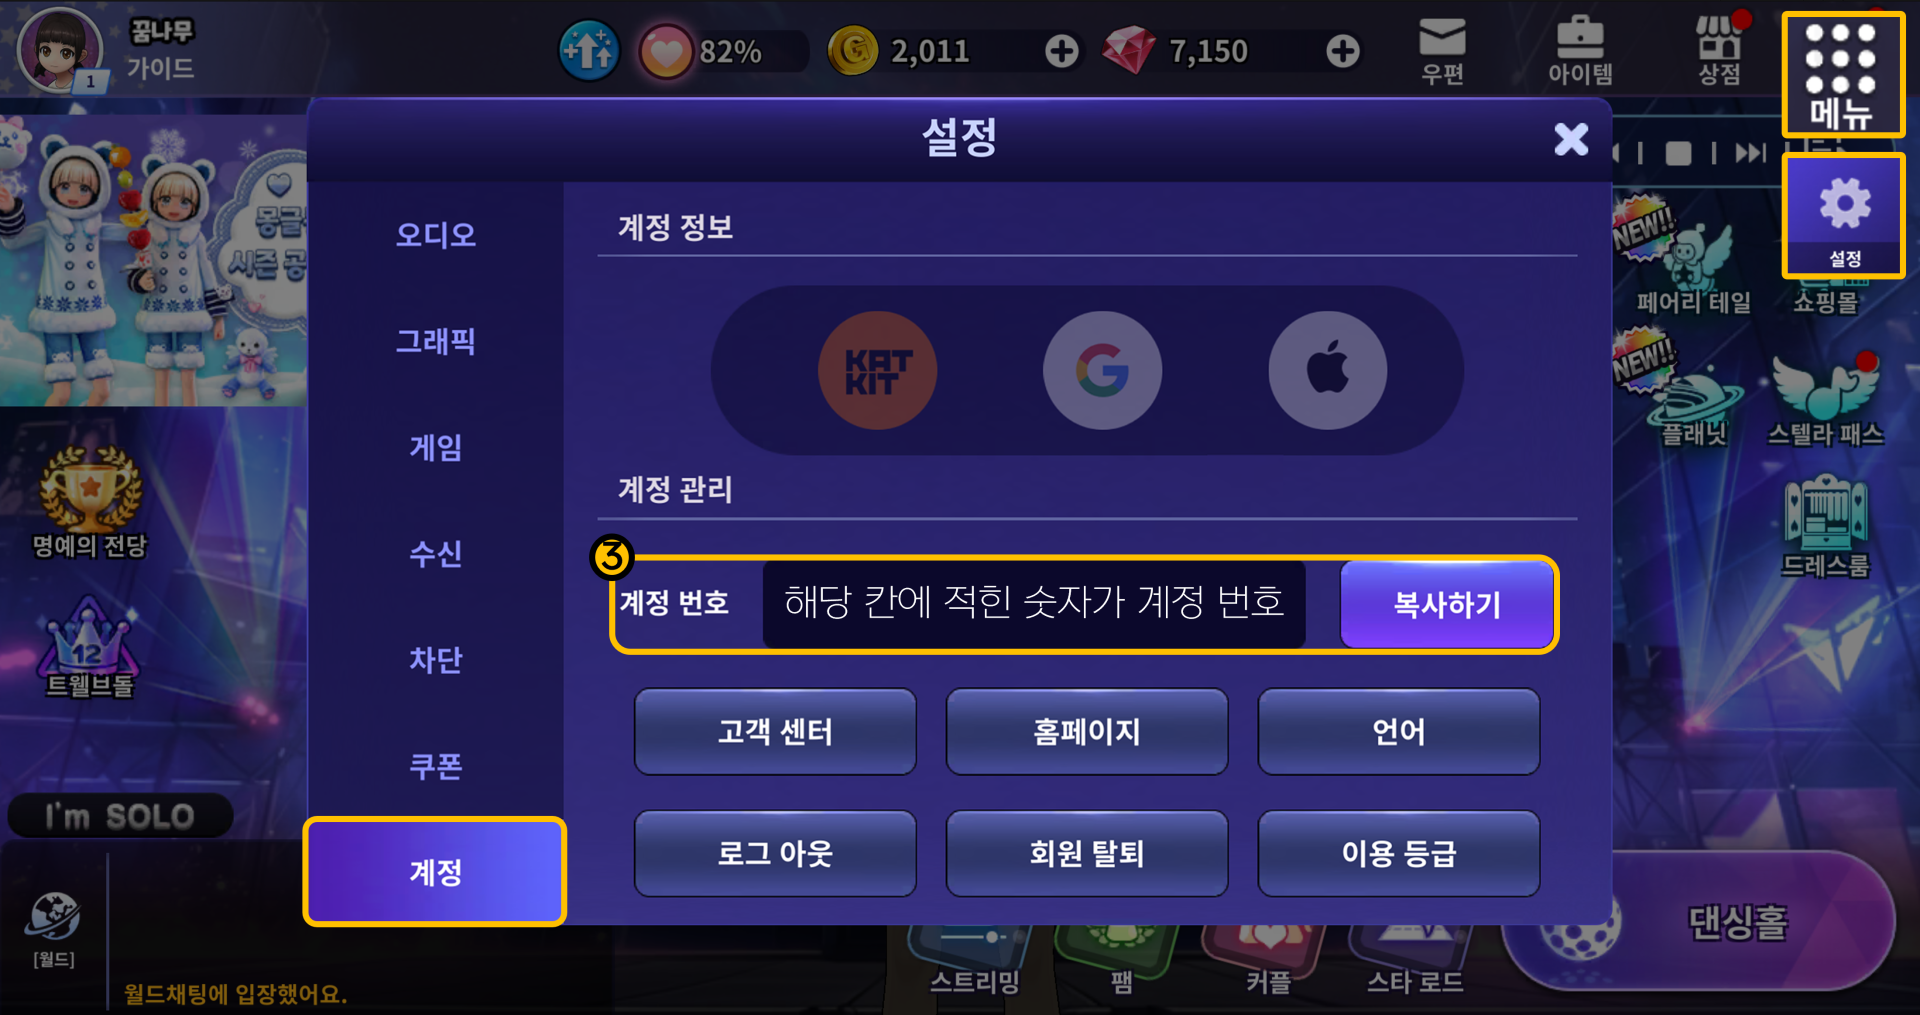Switch to the 오디오 settings tab
The height and width of the screenshot is (1015, 1920).
pos(435,235)
